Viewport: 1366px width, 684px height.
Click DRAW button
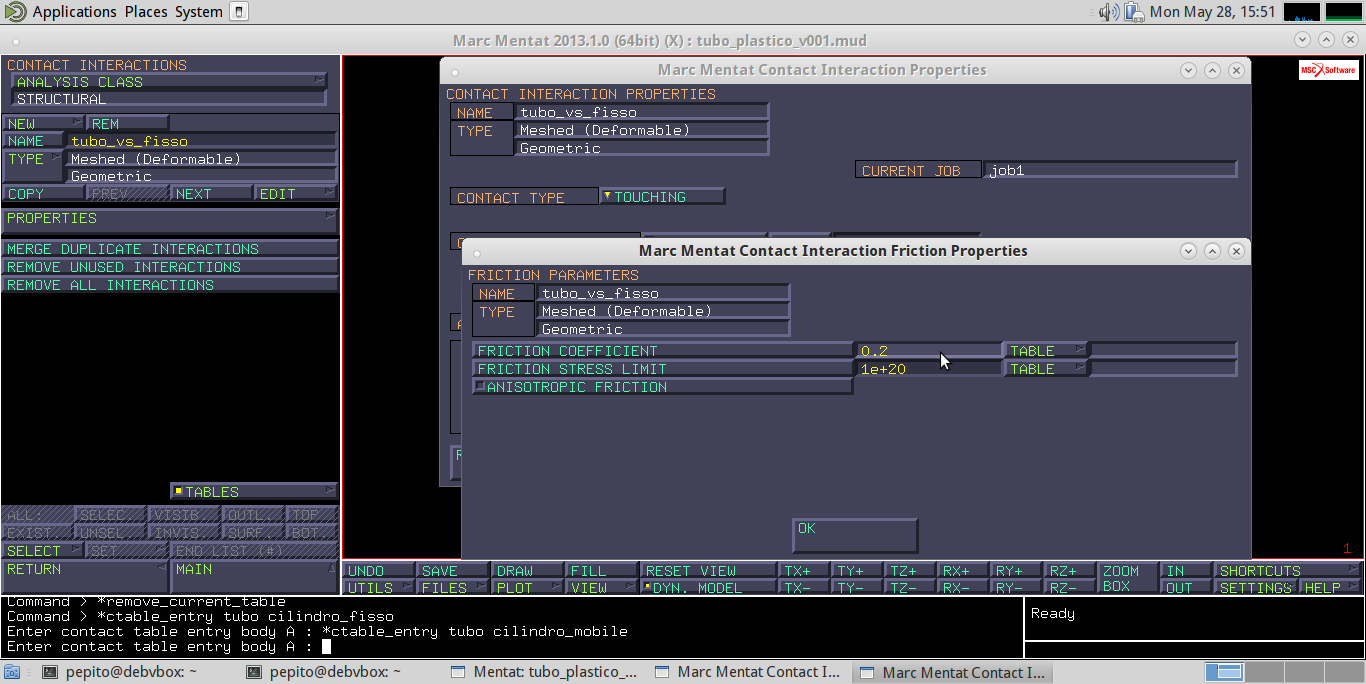click(x=527, y=570)
